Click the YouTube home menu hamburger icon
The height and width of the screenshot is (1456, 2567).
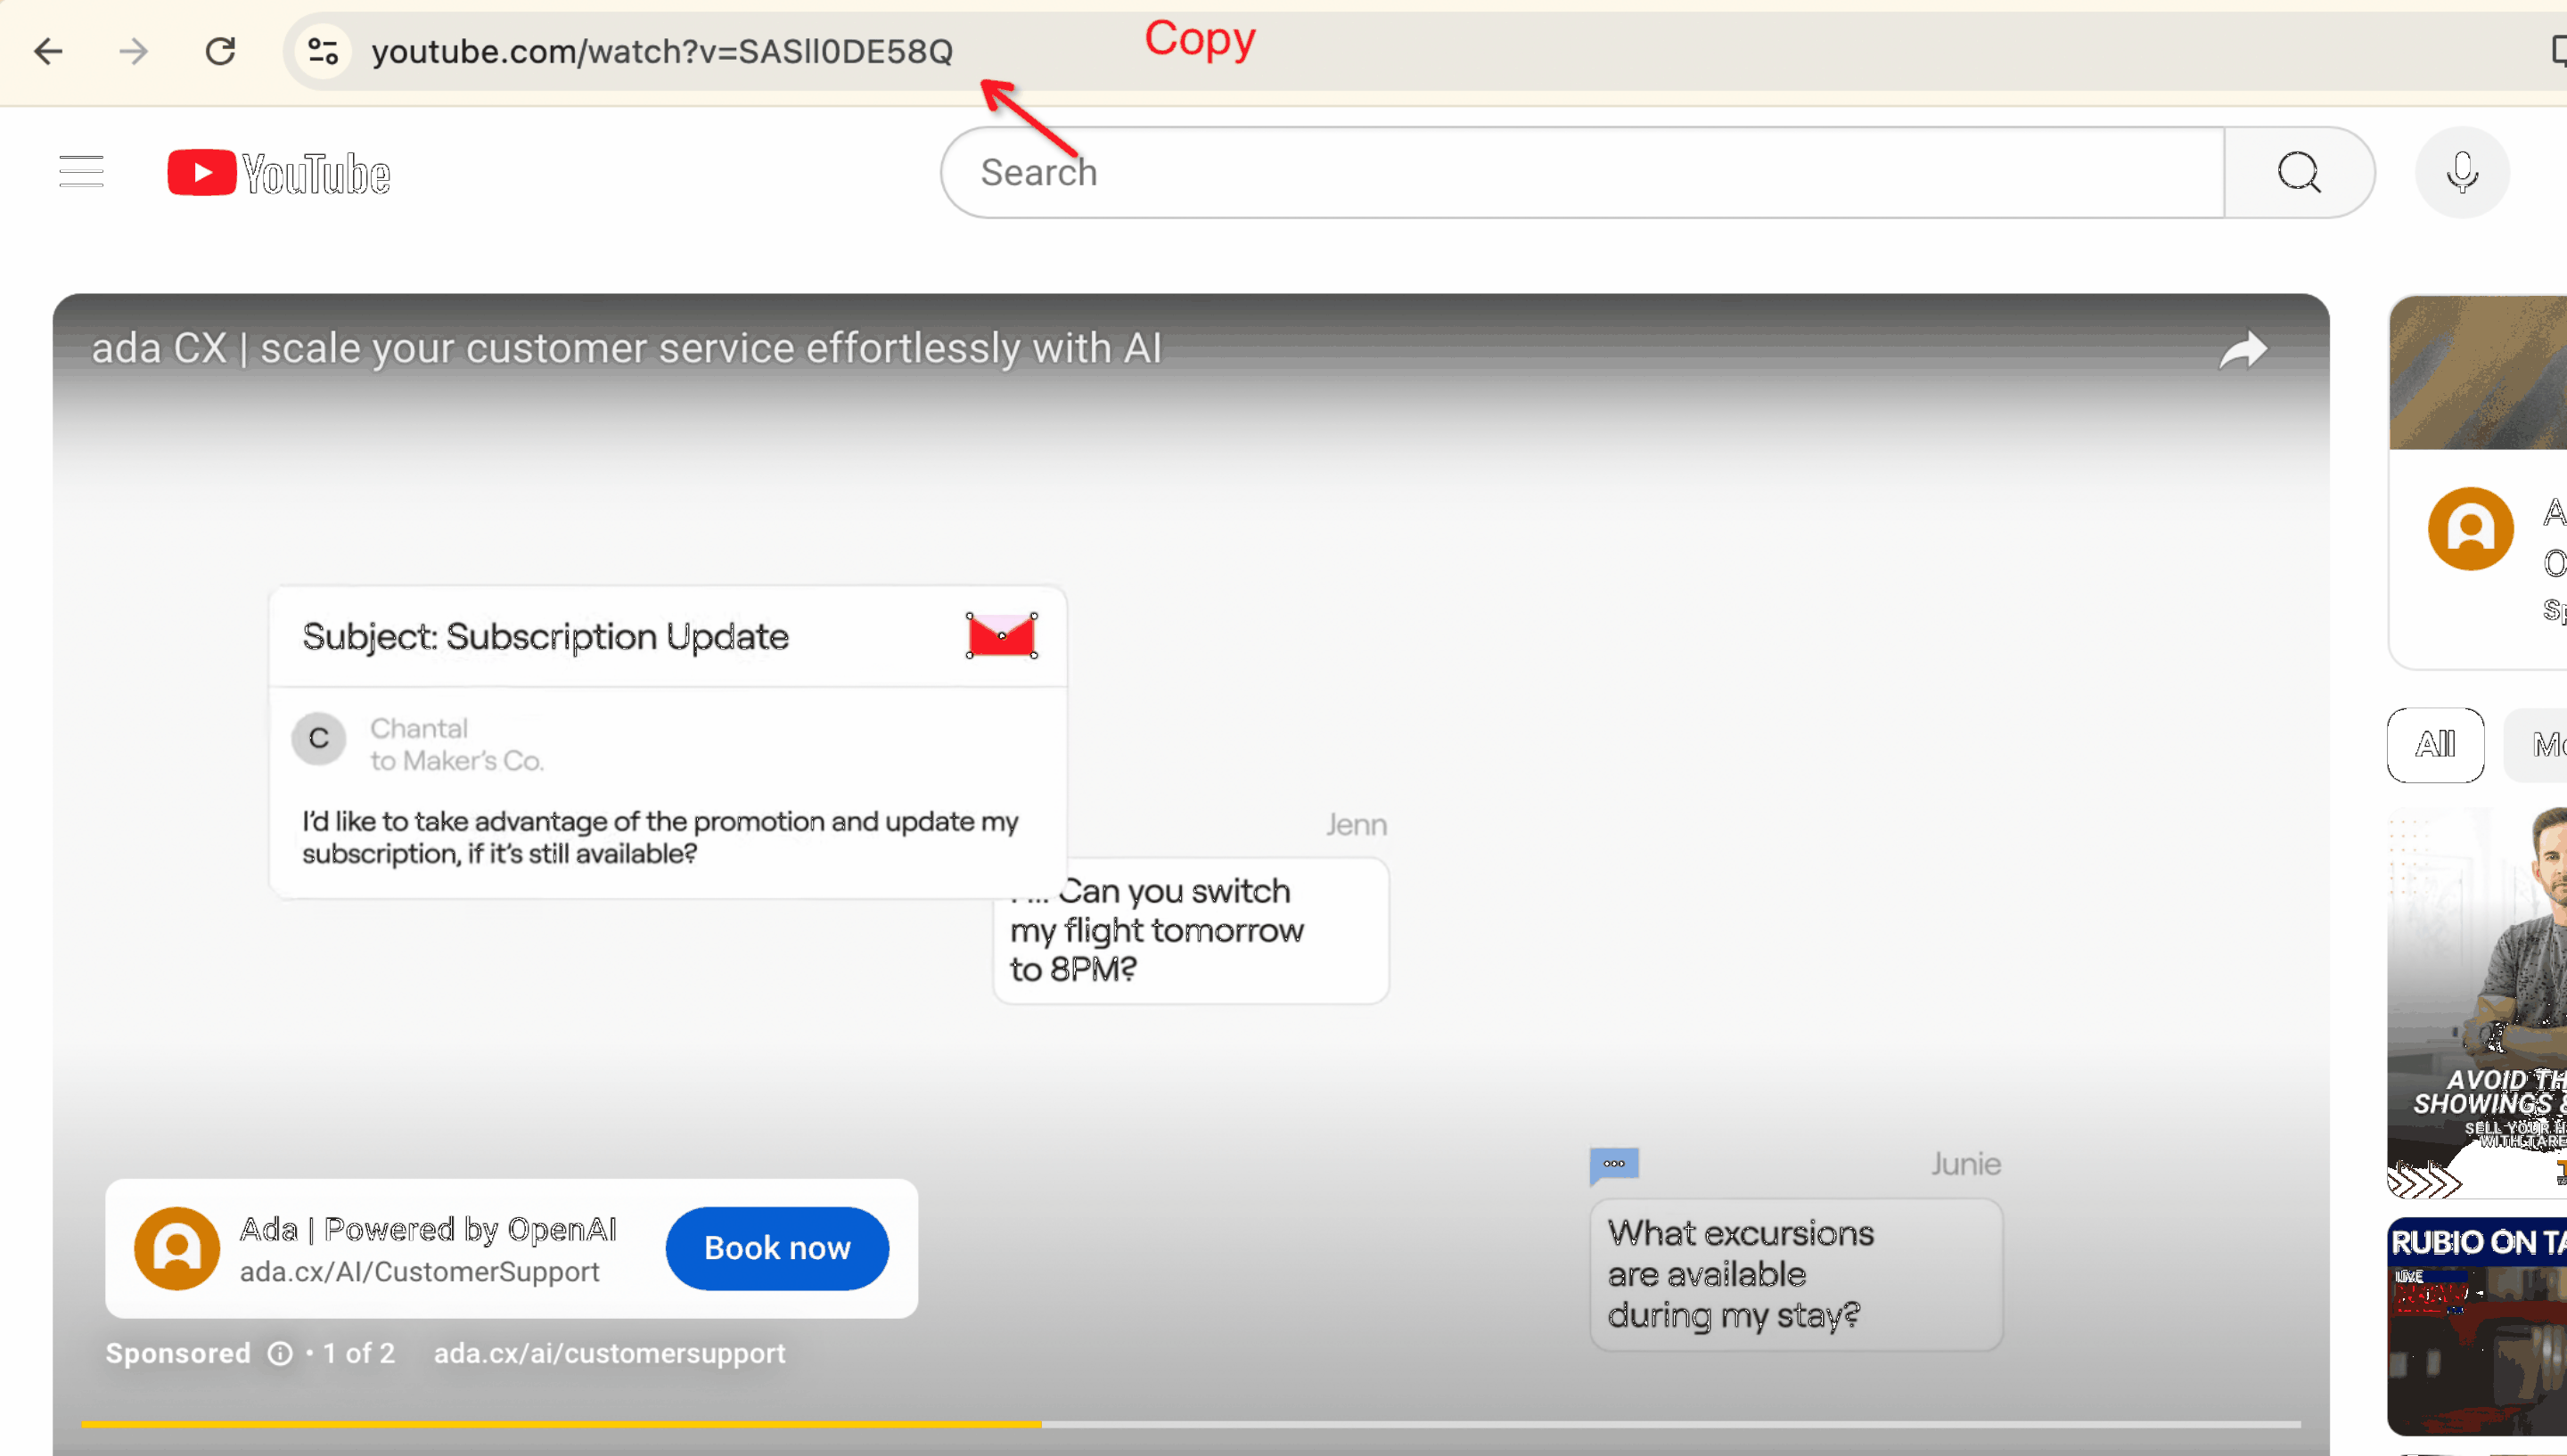coord(79,171)
